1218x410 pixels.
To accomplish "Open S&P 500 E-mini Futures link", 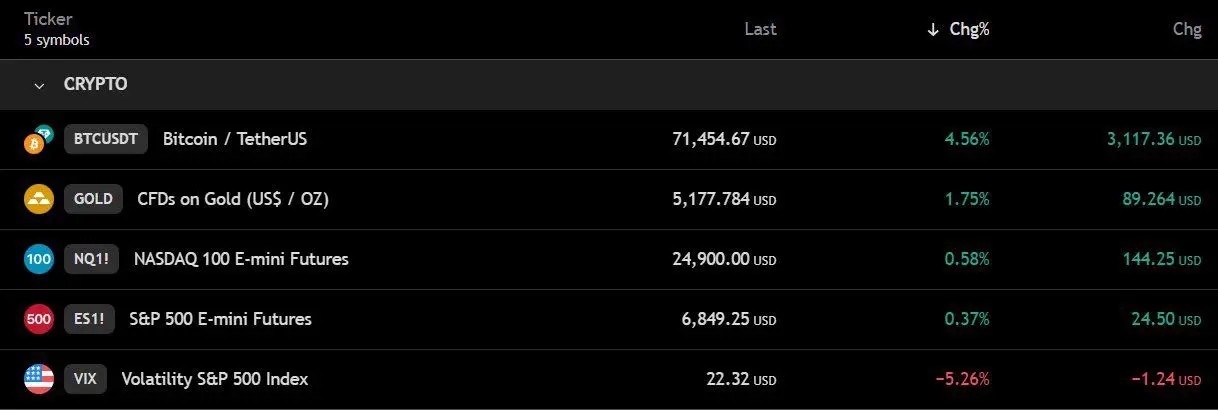I will pos(220,319).
